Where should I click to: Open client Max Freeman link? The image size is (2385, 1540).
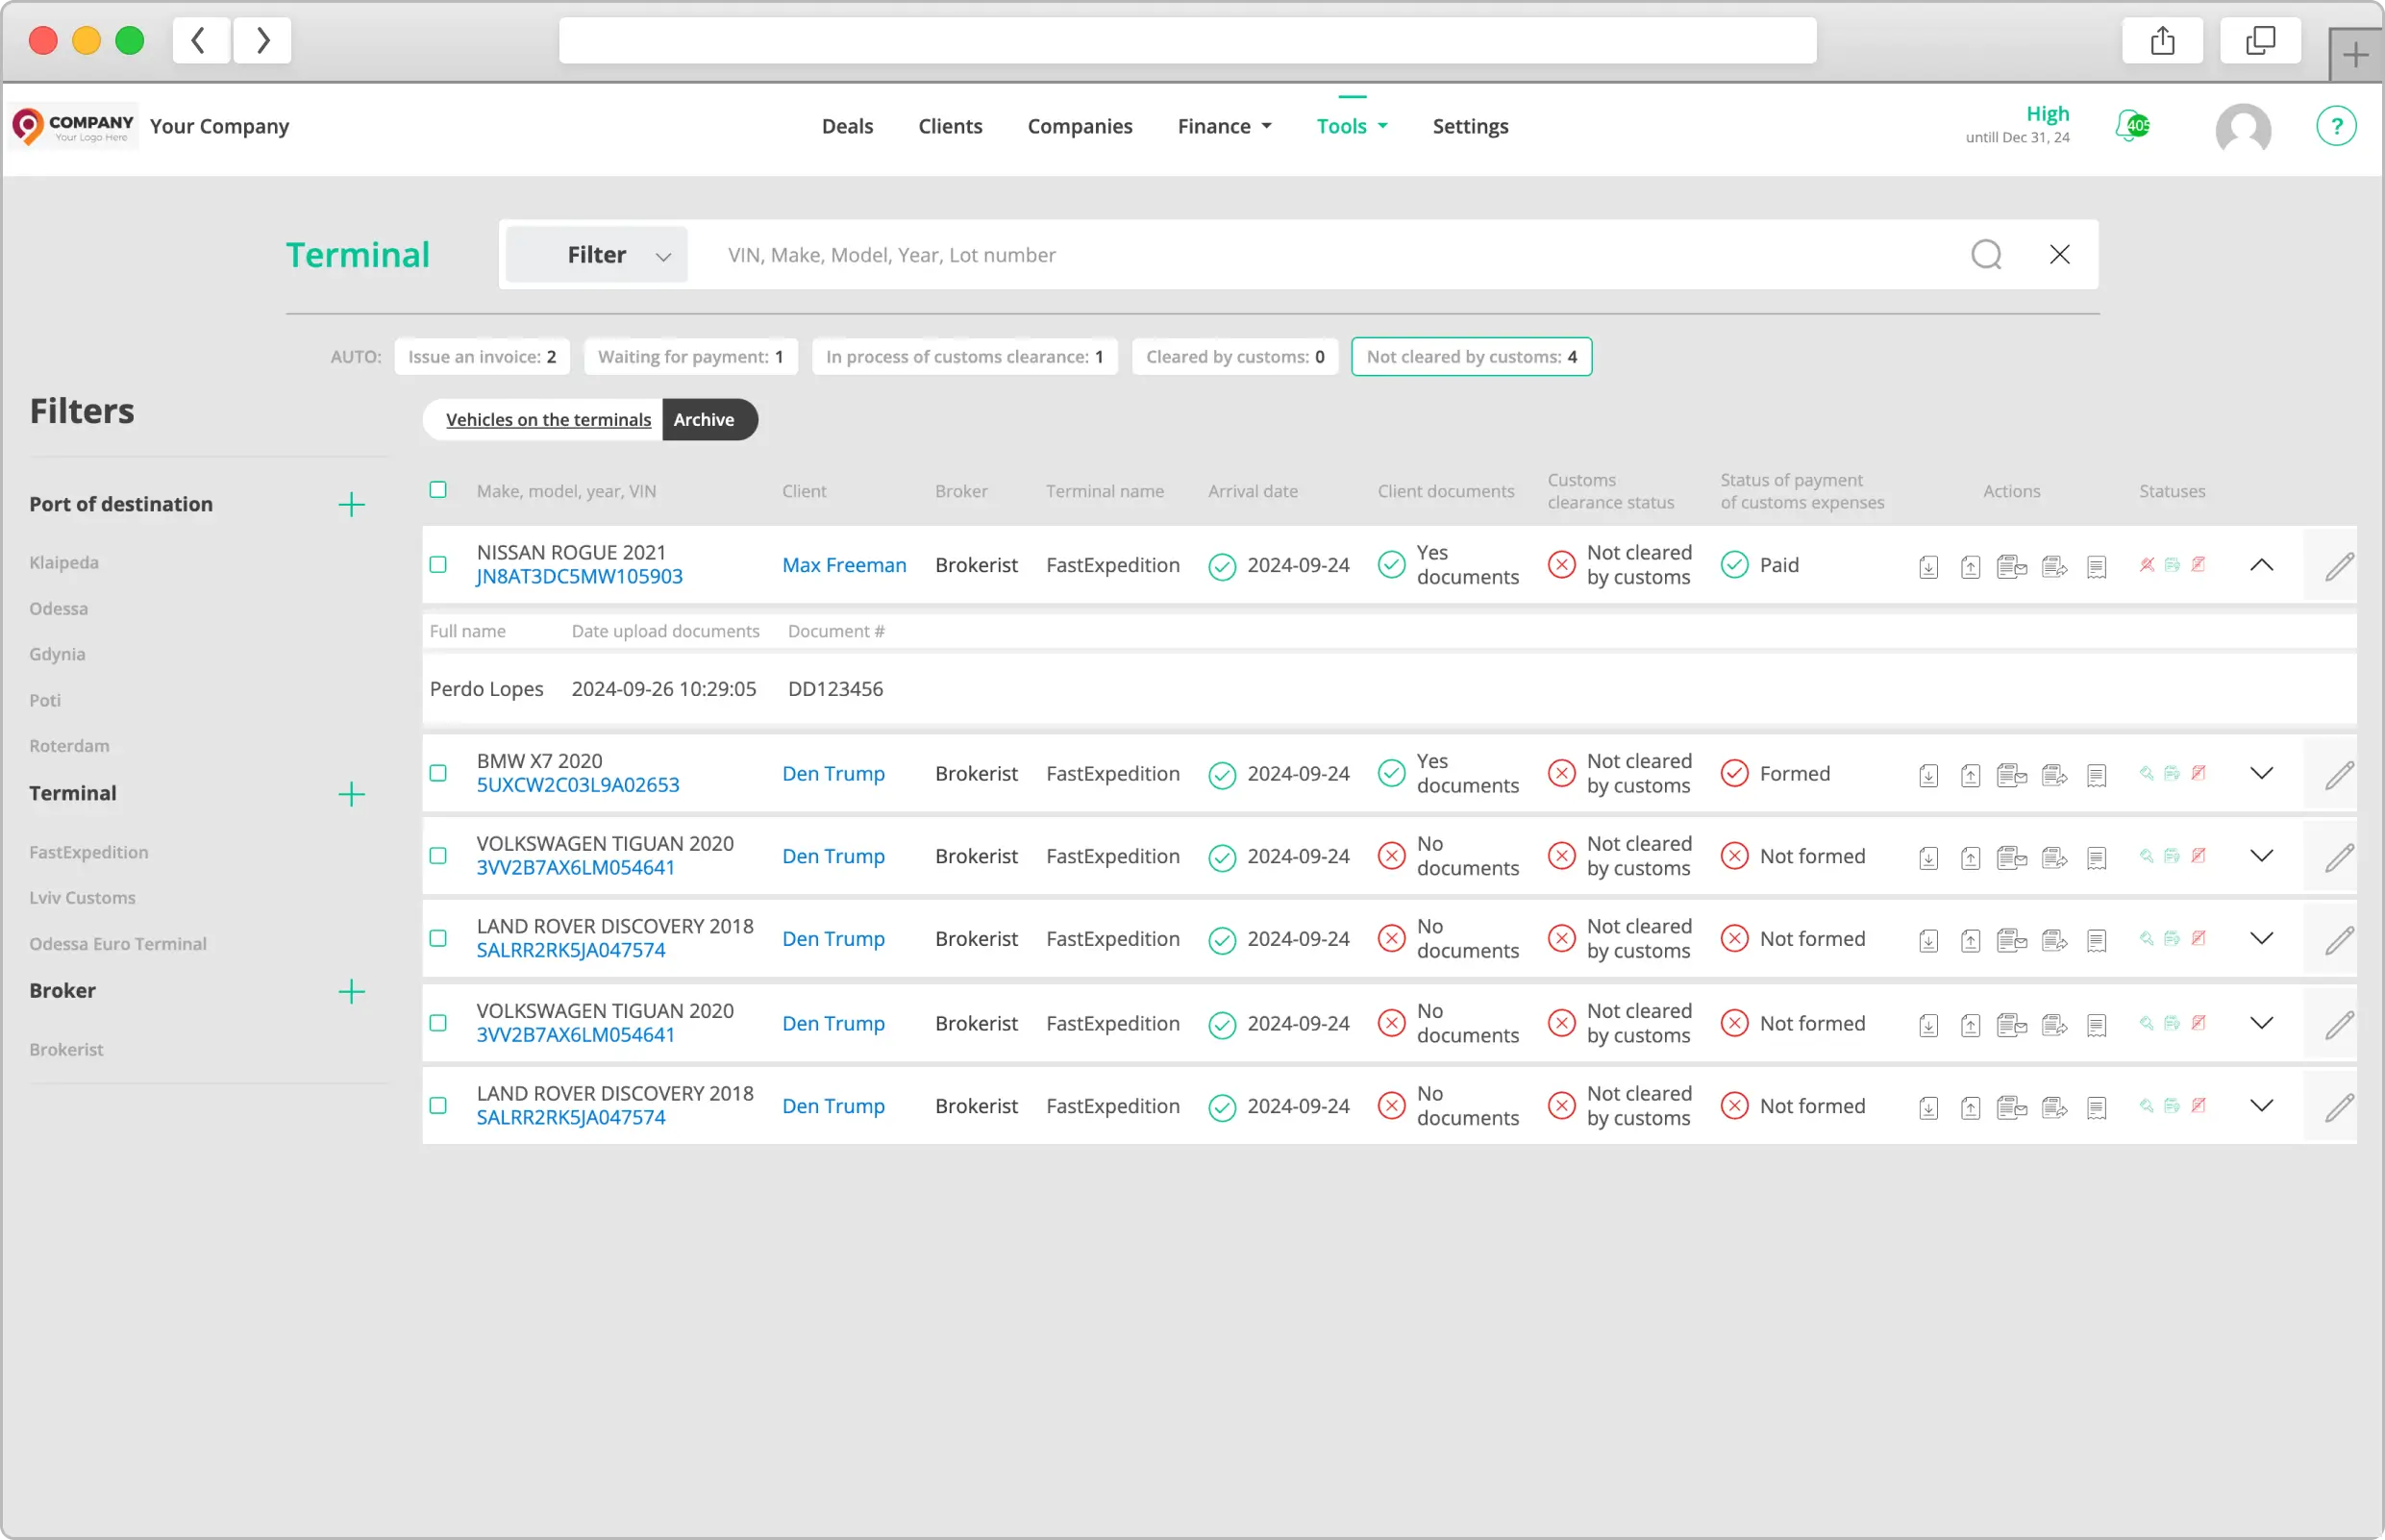pos(844,565)
